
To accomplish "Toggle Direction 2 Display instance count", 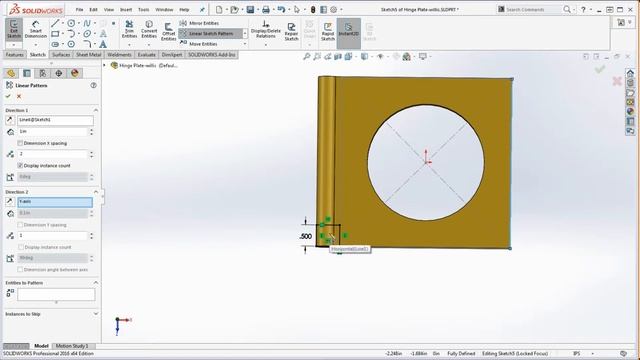I will (21, 247).
